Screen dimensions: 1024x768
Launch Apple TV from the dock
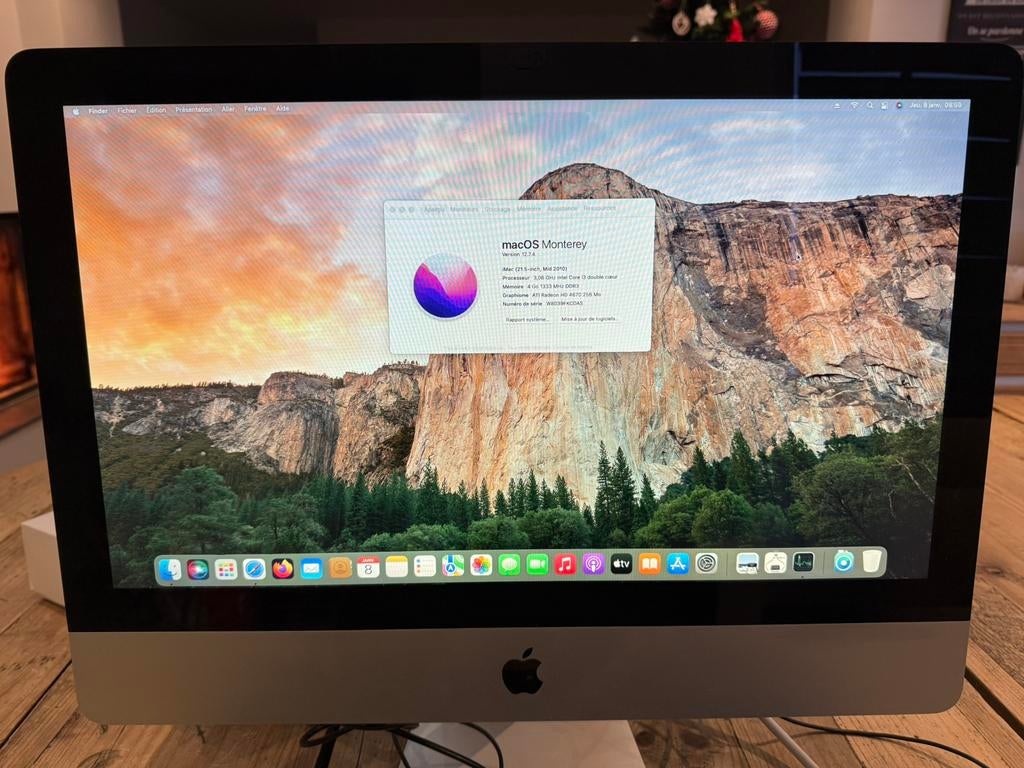[621, 563]
